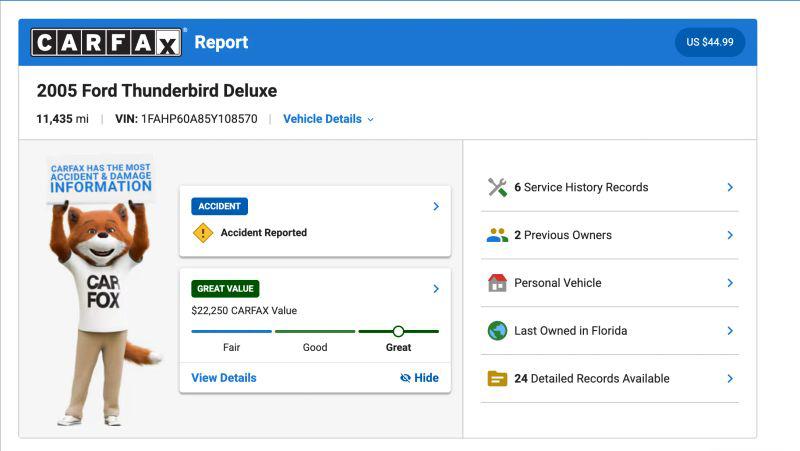
Task: Click the CARFAX logo
Action: [106, 42]
